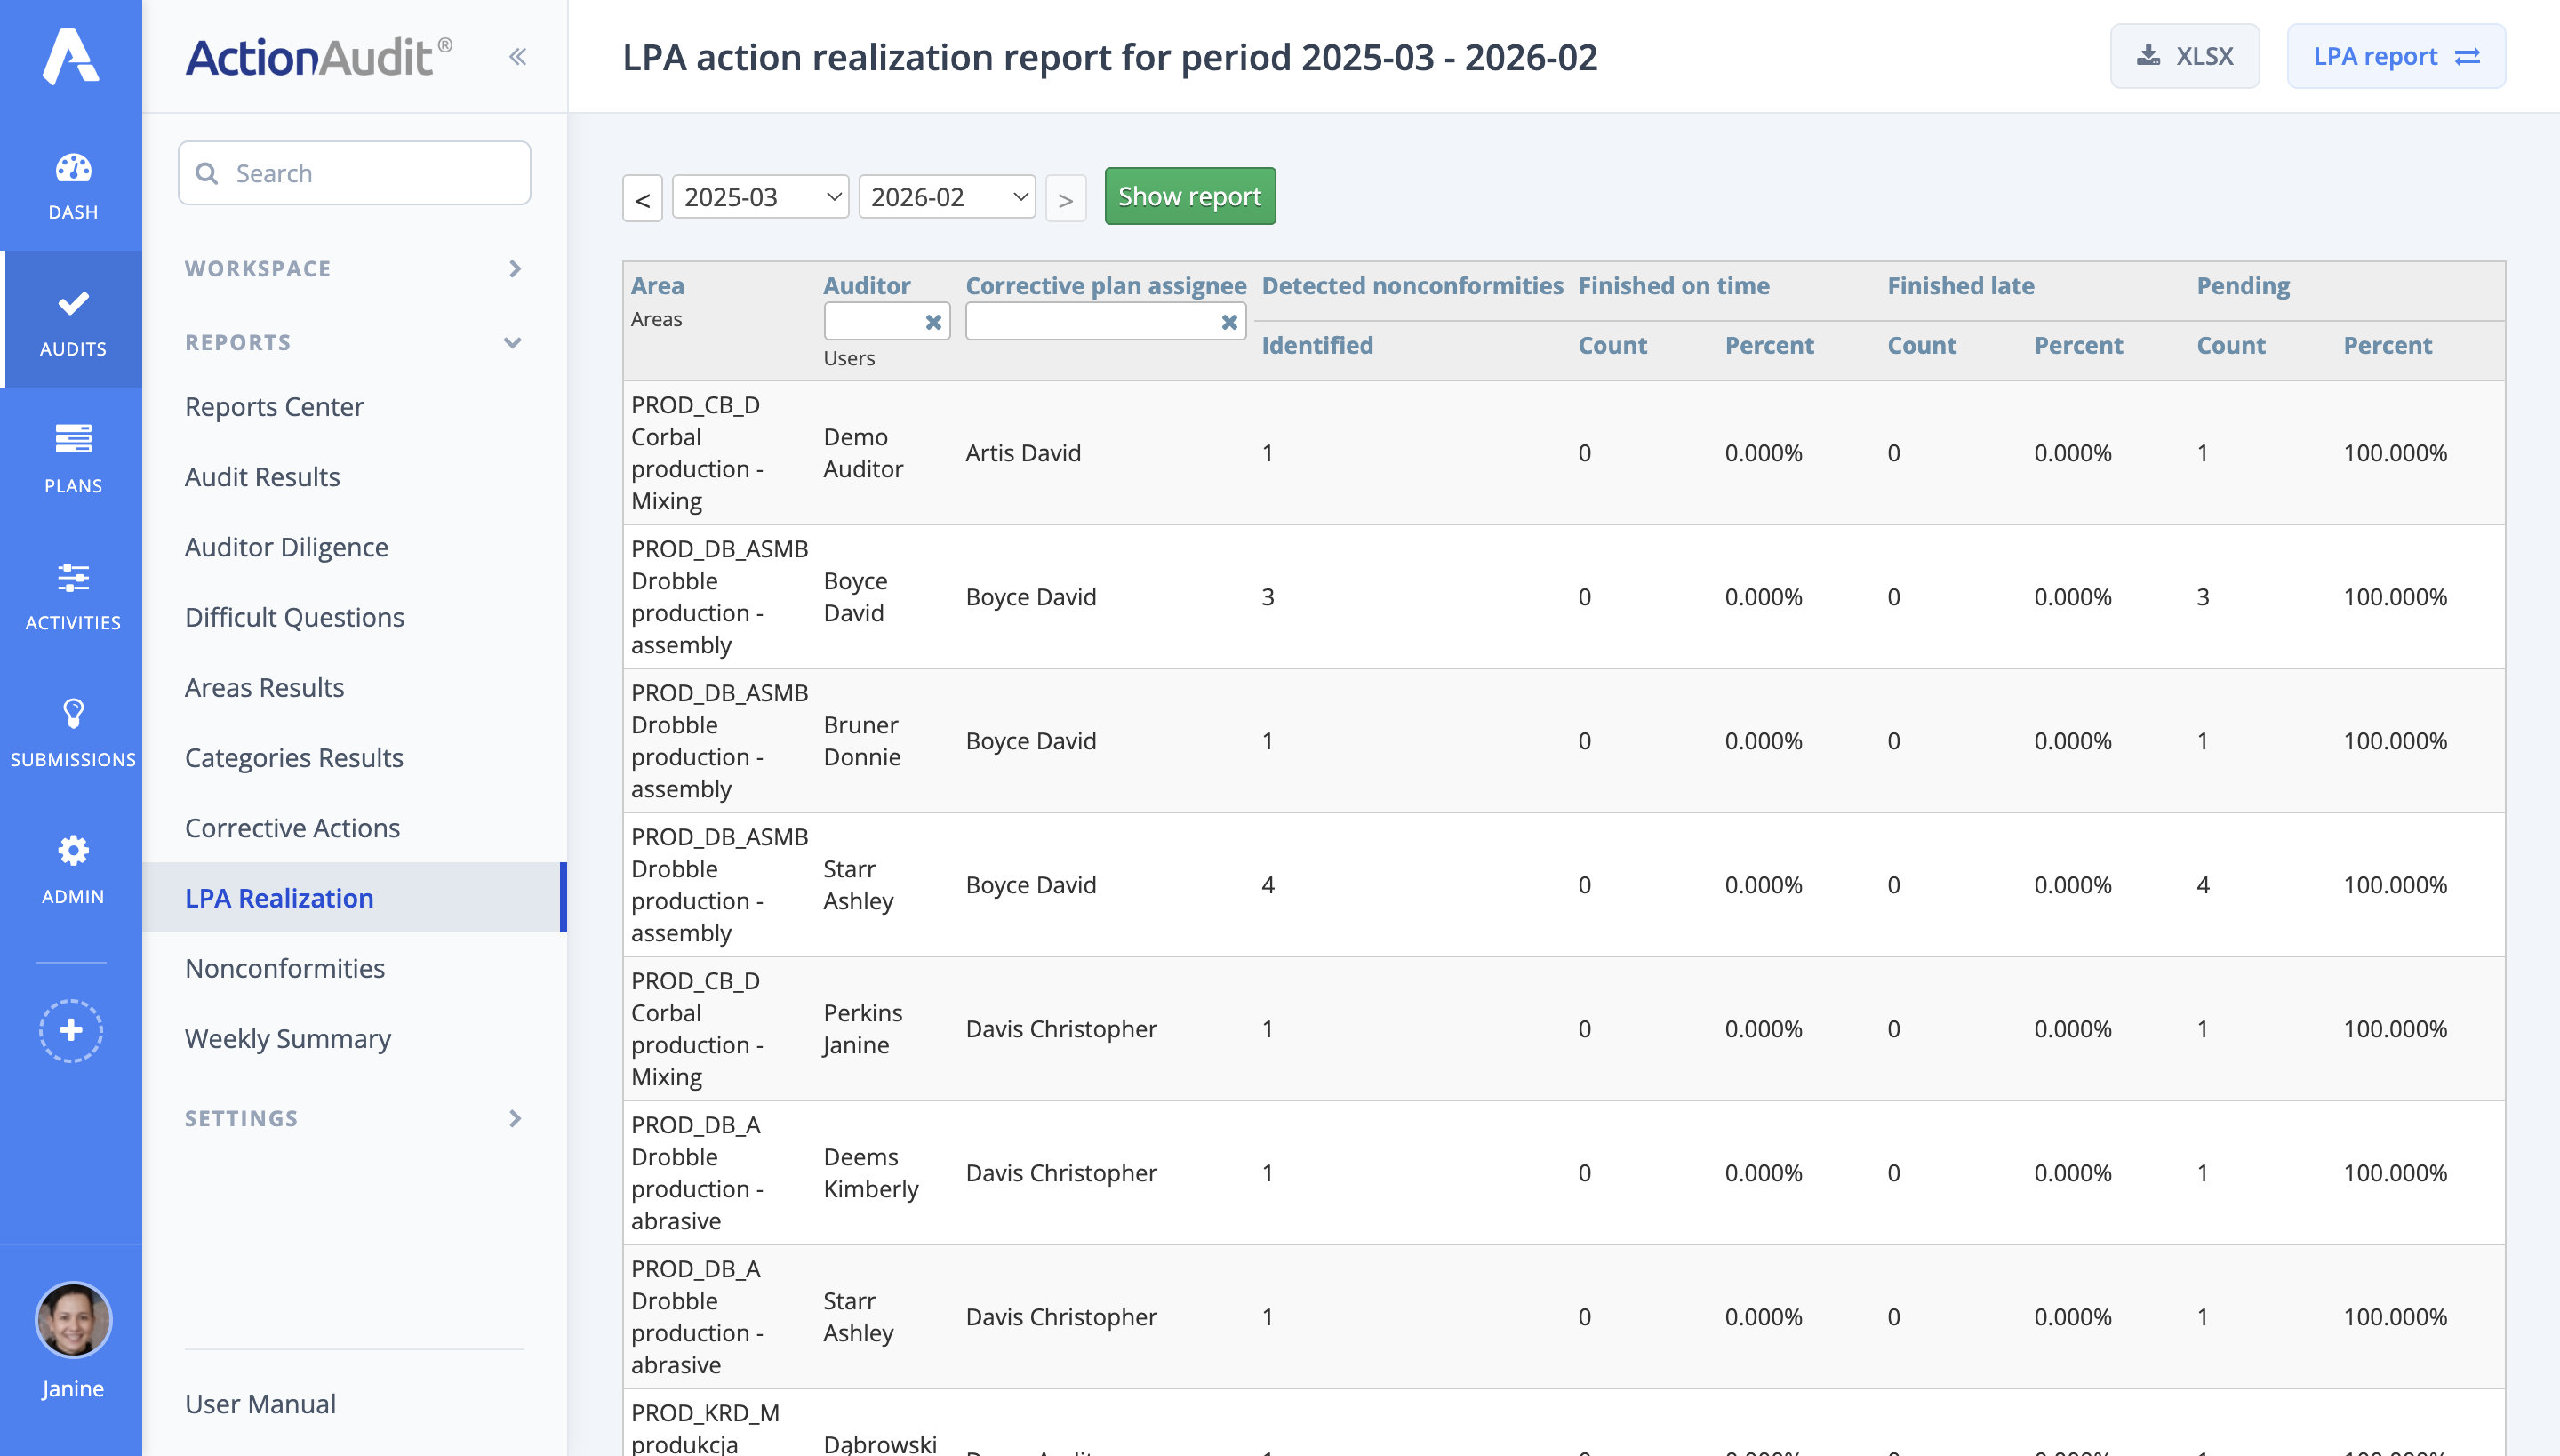Collapse the sidebar with the double-chevron icon

pyautogui.click(x=518, y=56)
